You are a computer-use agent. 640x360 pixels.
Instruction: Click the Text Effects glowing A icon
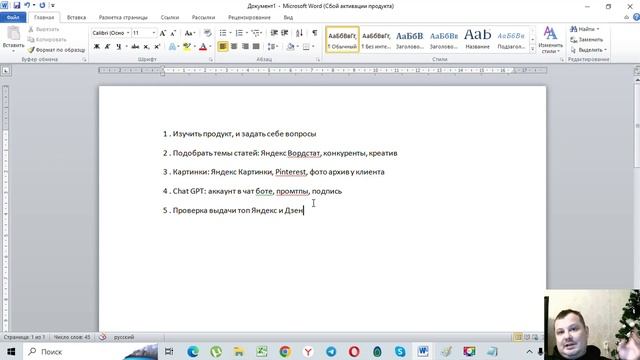(172, 47)
